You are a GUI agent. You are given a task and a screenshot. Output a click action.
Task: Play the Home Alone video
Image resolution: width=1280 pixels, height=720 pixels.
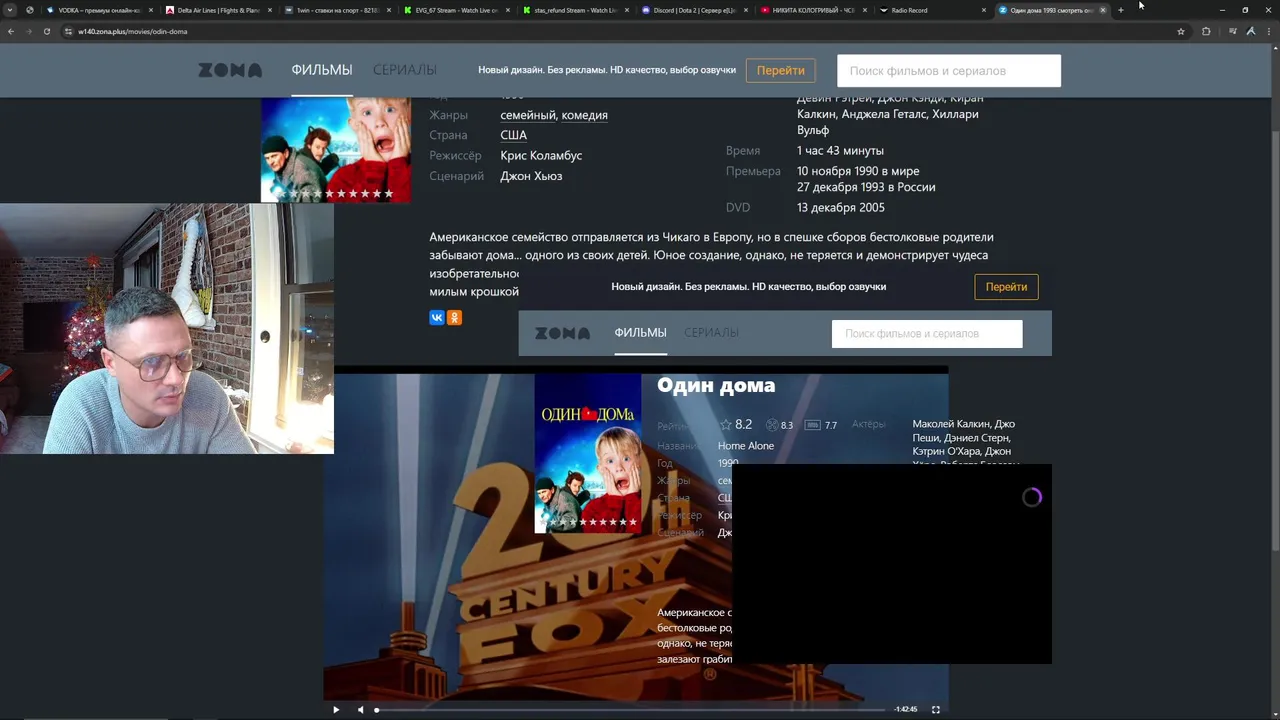click(336, 709)
